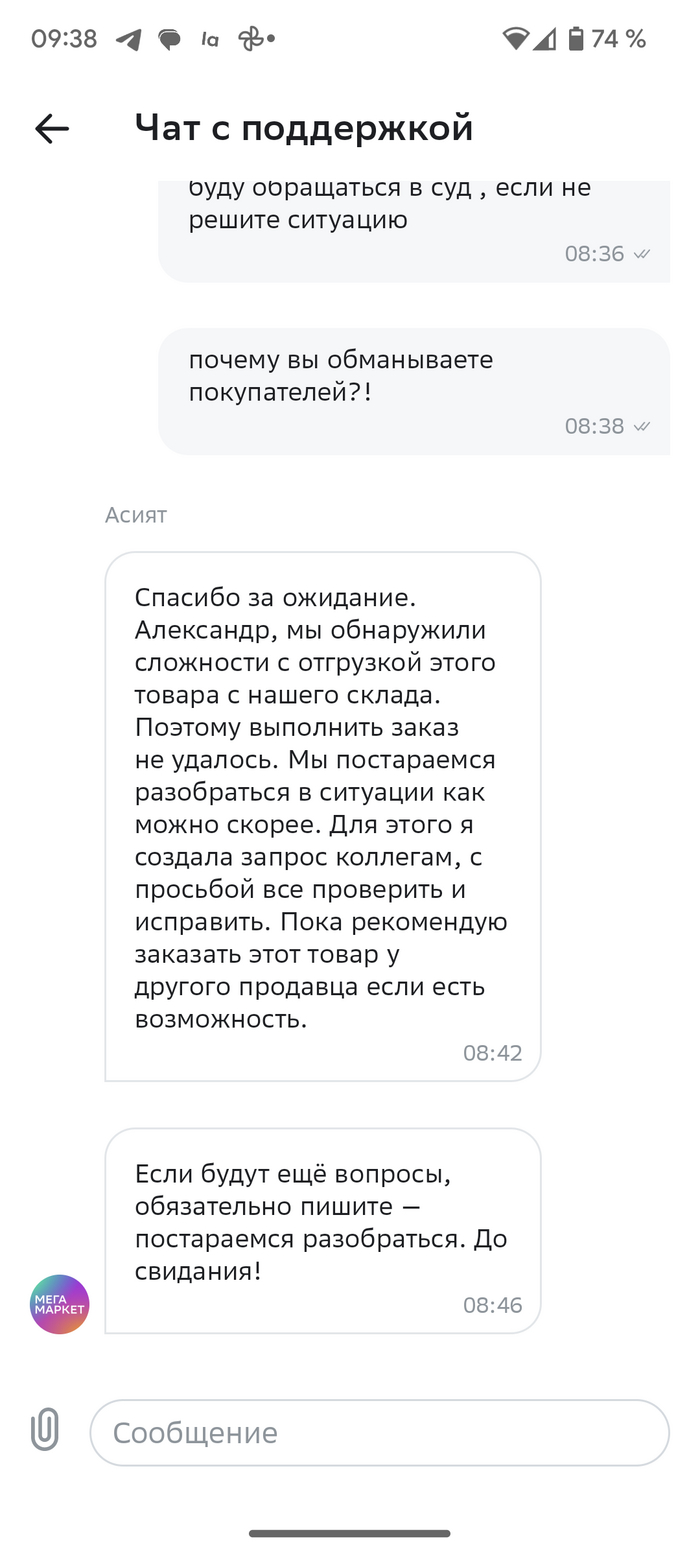Focus the Сообщение text field

380,1432
